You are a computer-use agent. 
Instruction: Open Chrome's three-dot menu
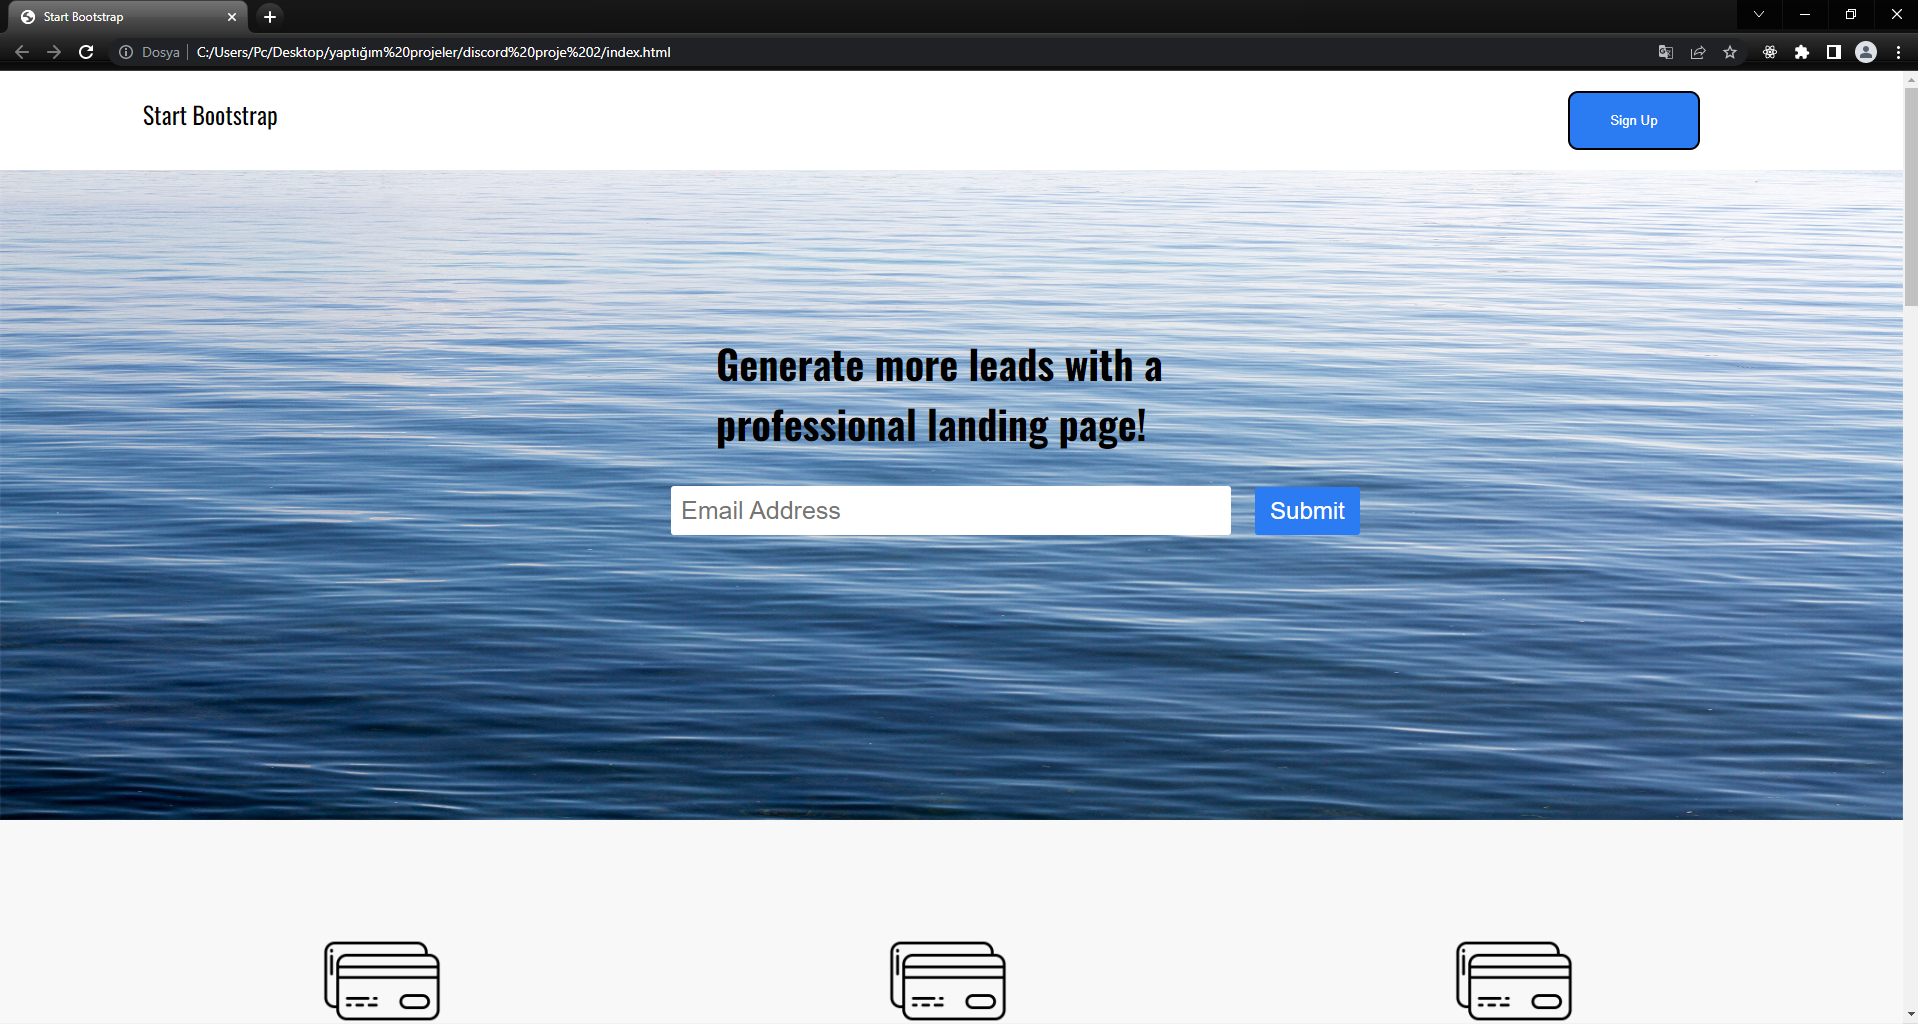click(x=1899, y=52)
